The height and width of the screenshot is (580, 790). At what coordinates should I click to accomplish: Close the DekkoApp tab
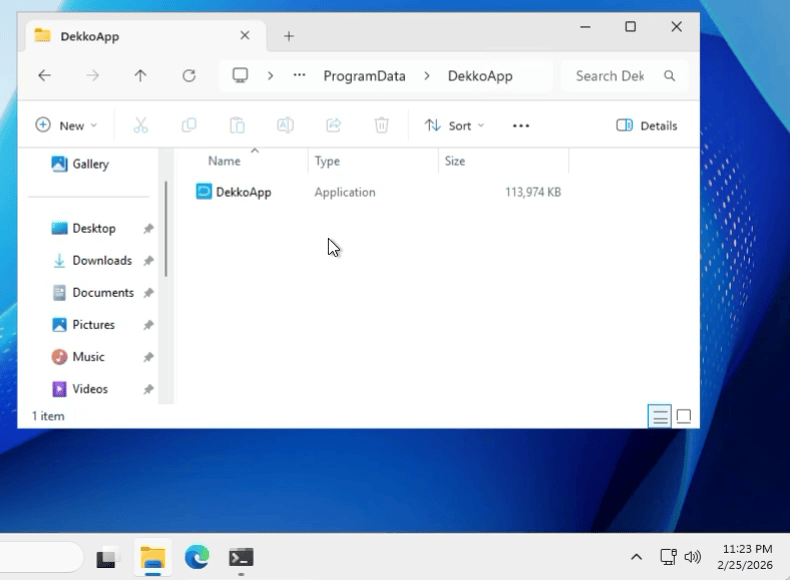pyautogui.click(x=245, y=36)
